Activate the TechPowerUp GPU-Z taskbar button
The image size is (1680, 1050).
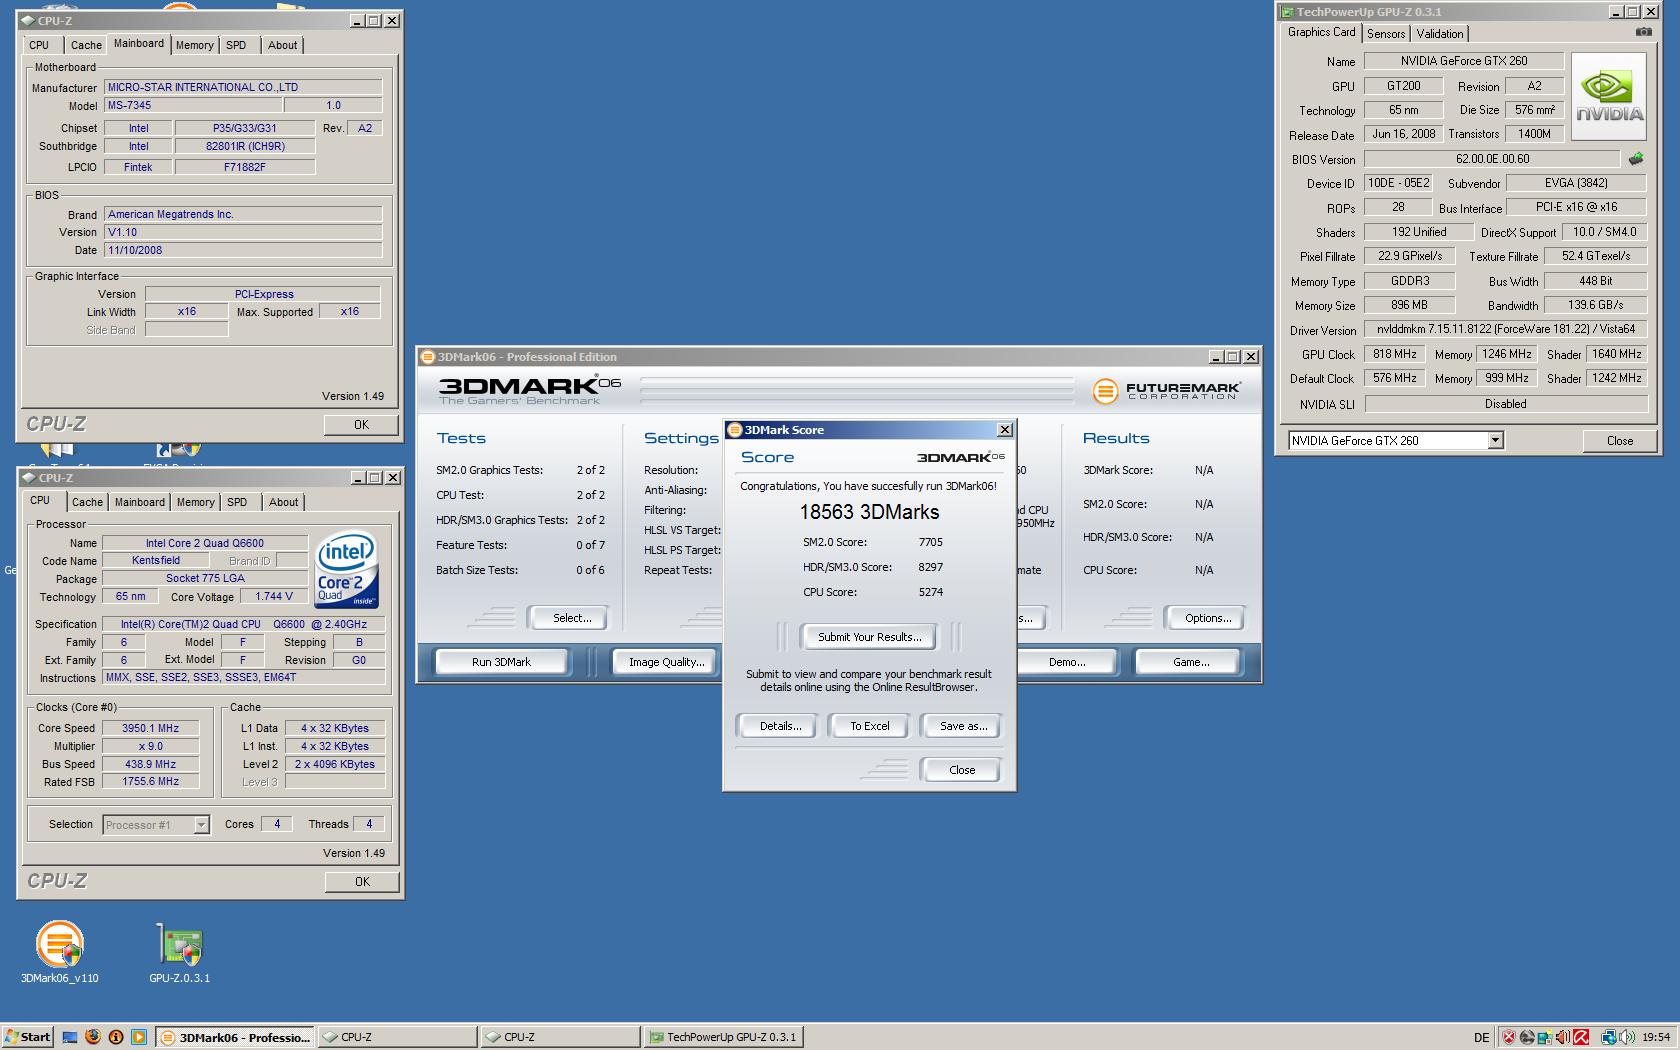[x=722, y=1037]
